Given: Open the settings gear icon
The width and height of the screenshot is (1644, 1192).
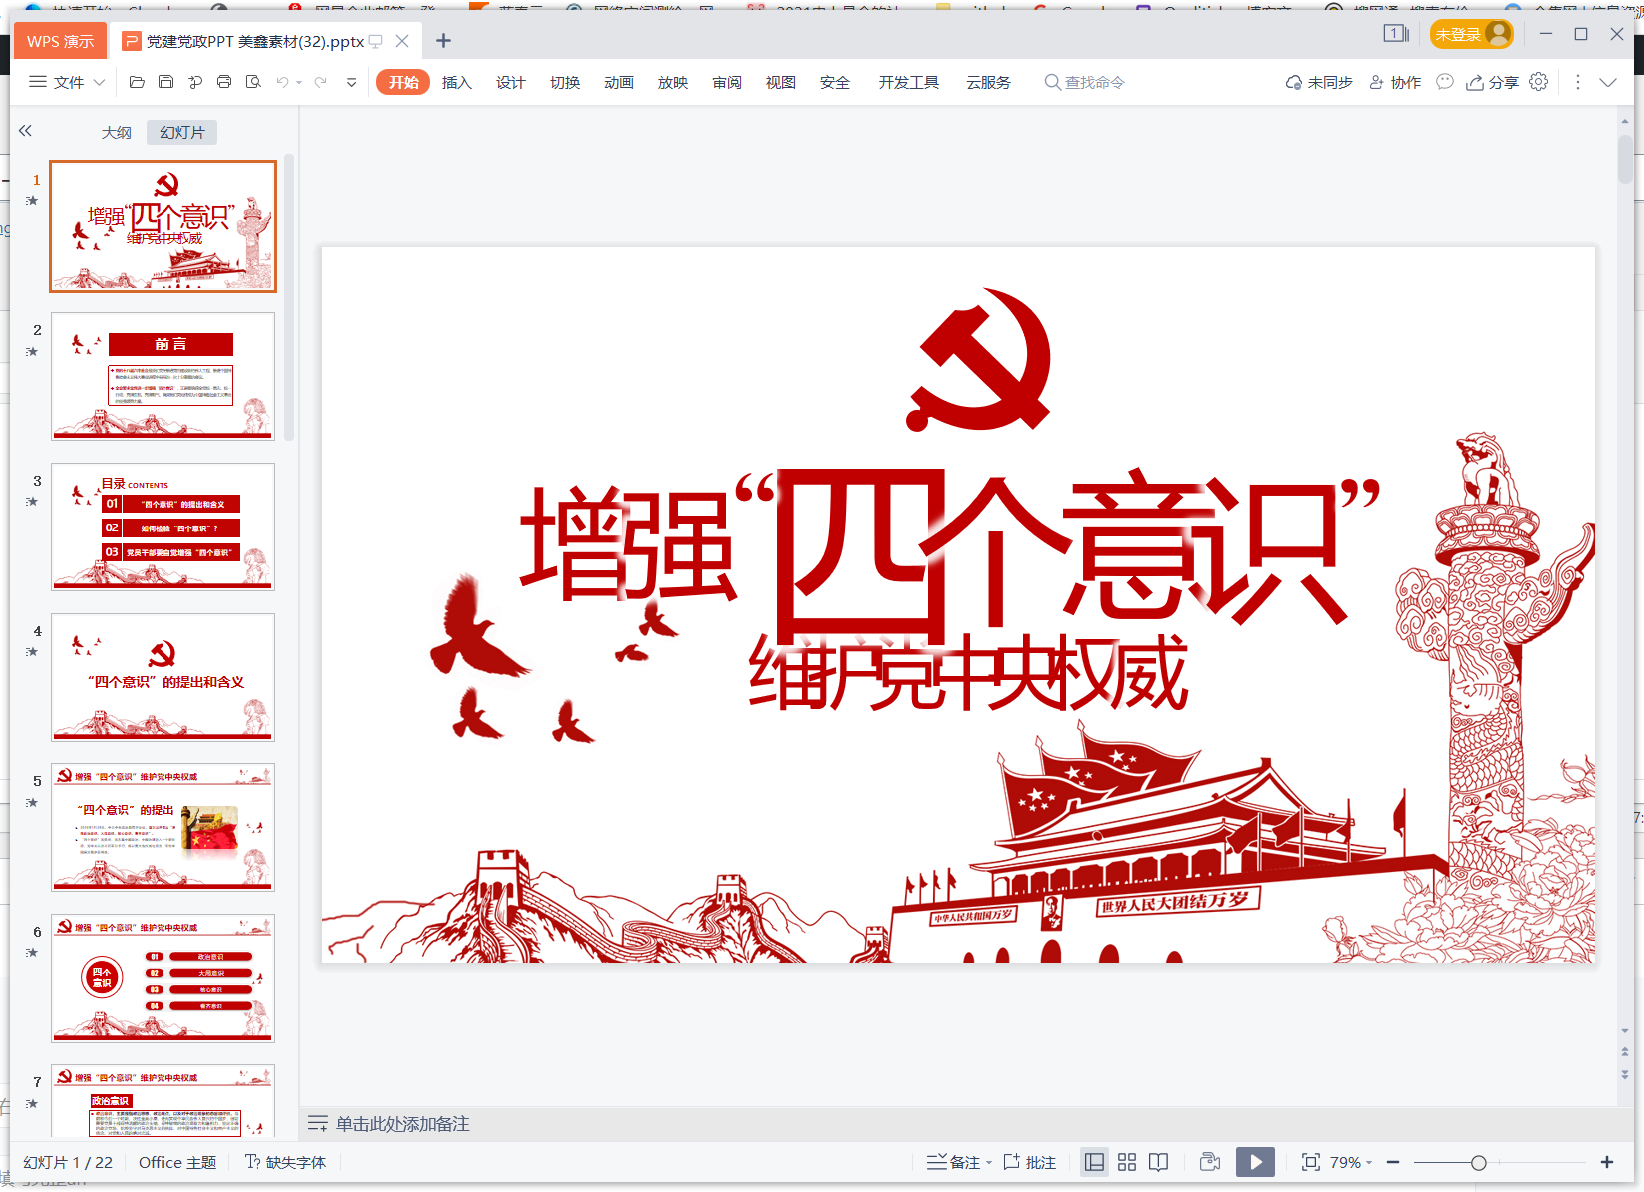Looking at the screenshot, I should click(1539, 82).
